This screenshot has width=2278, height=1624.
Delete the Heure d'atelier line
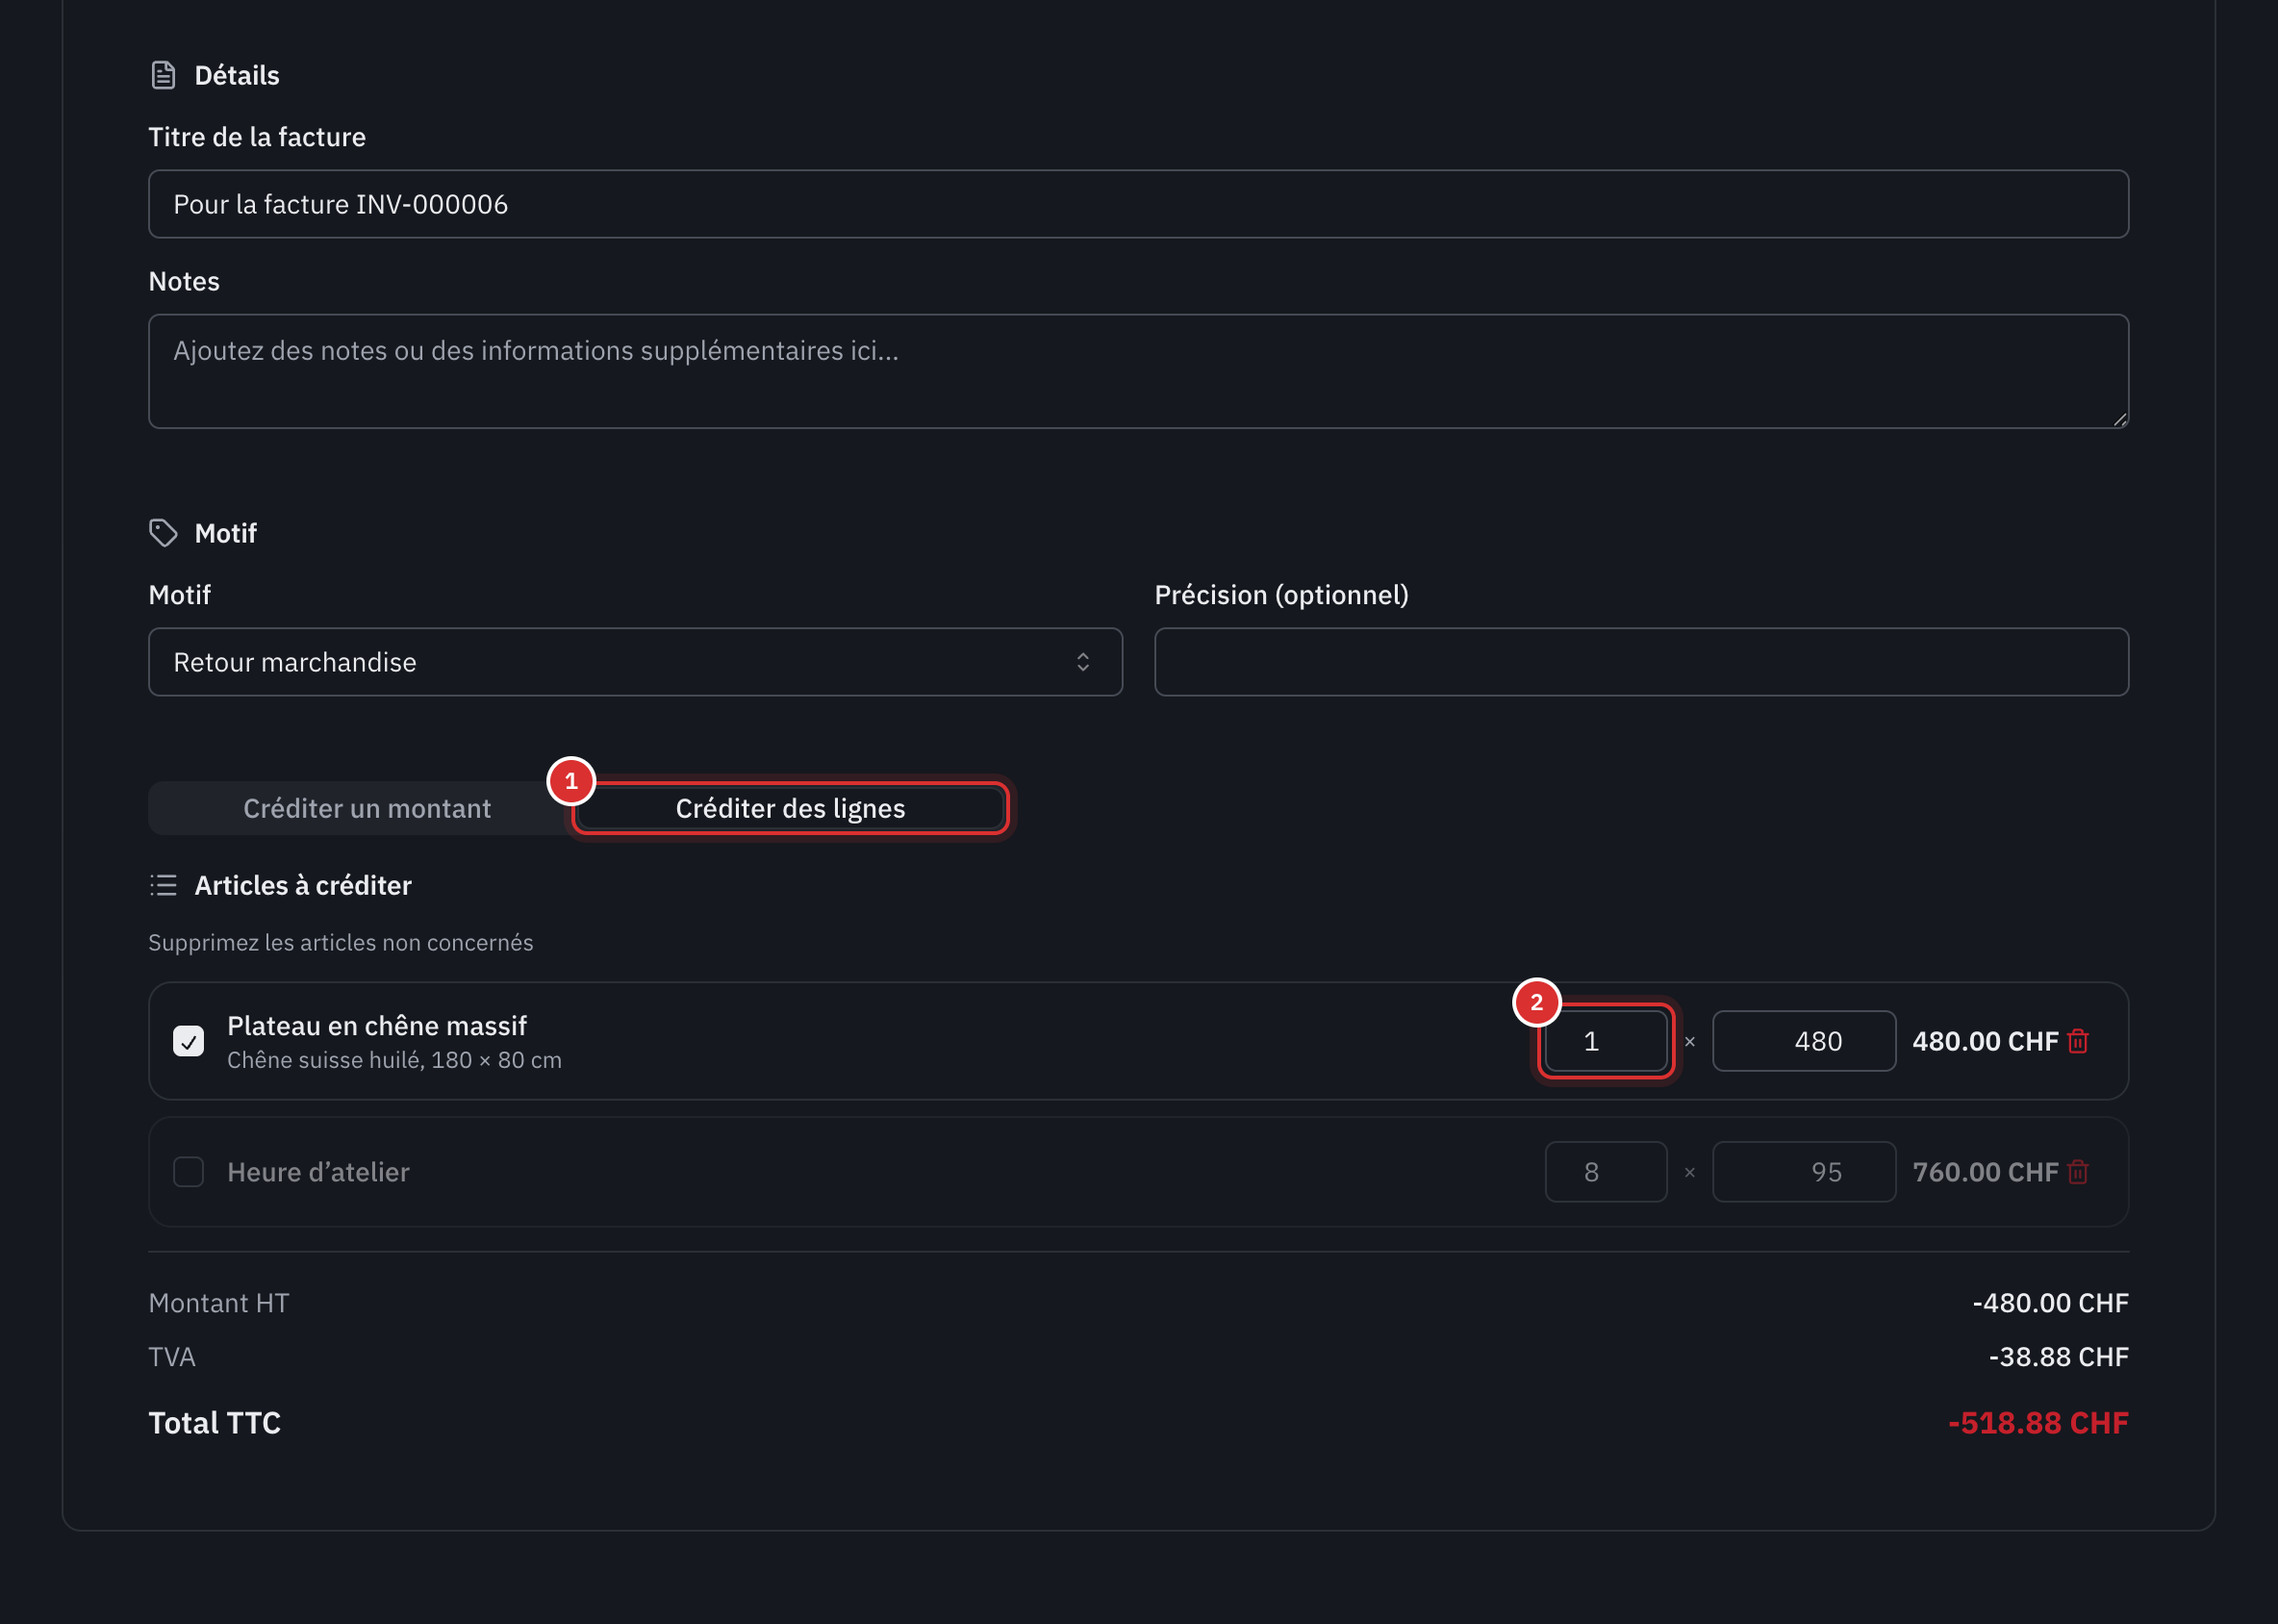tap(2078, 1172)
